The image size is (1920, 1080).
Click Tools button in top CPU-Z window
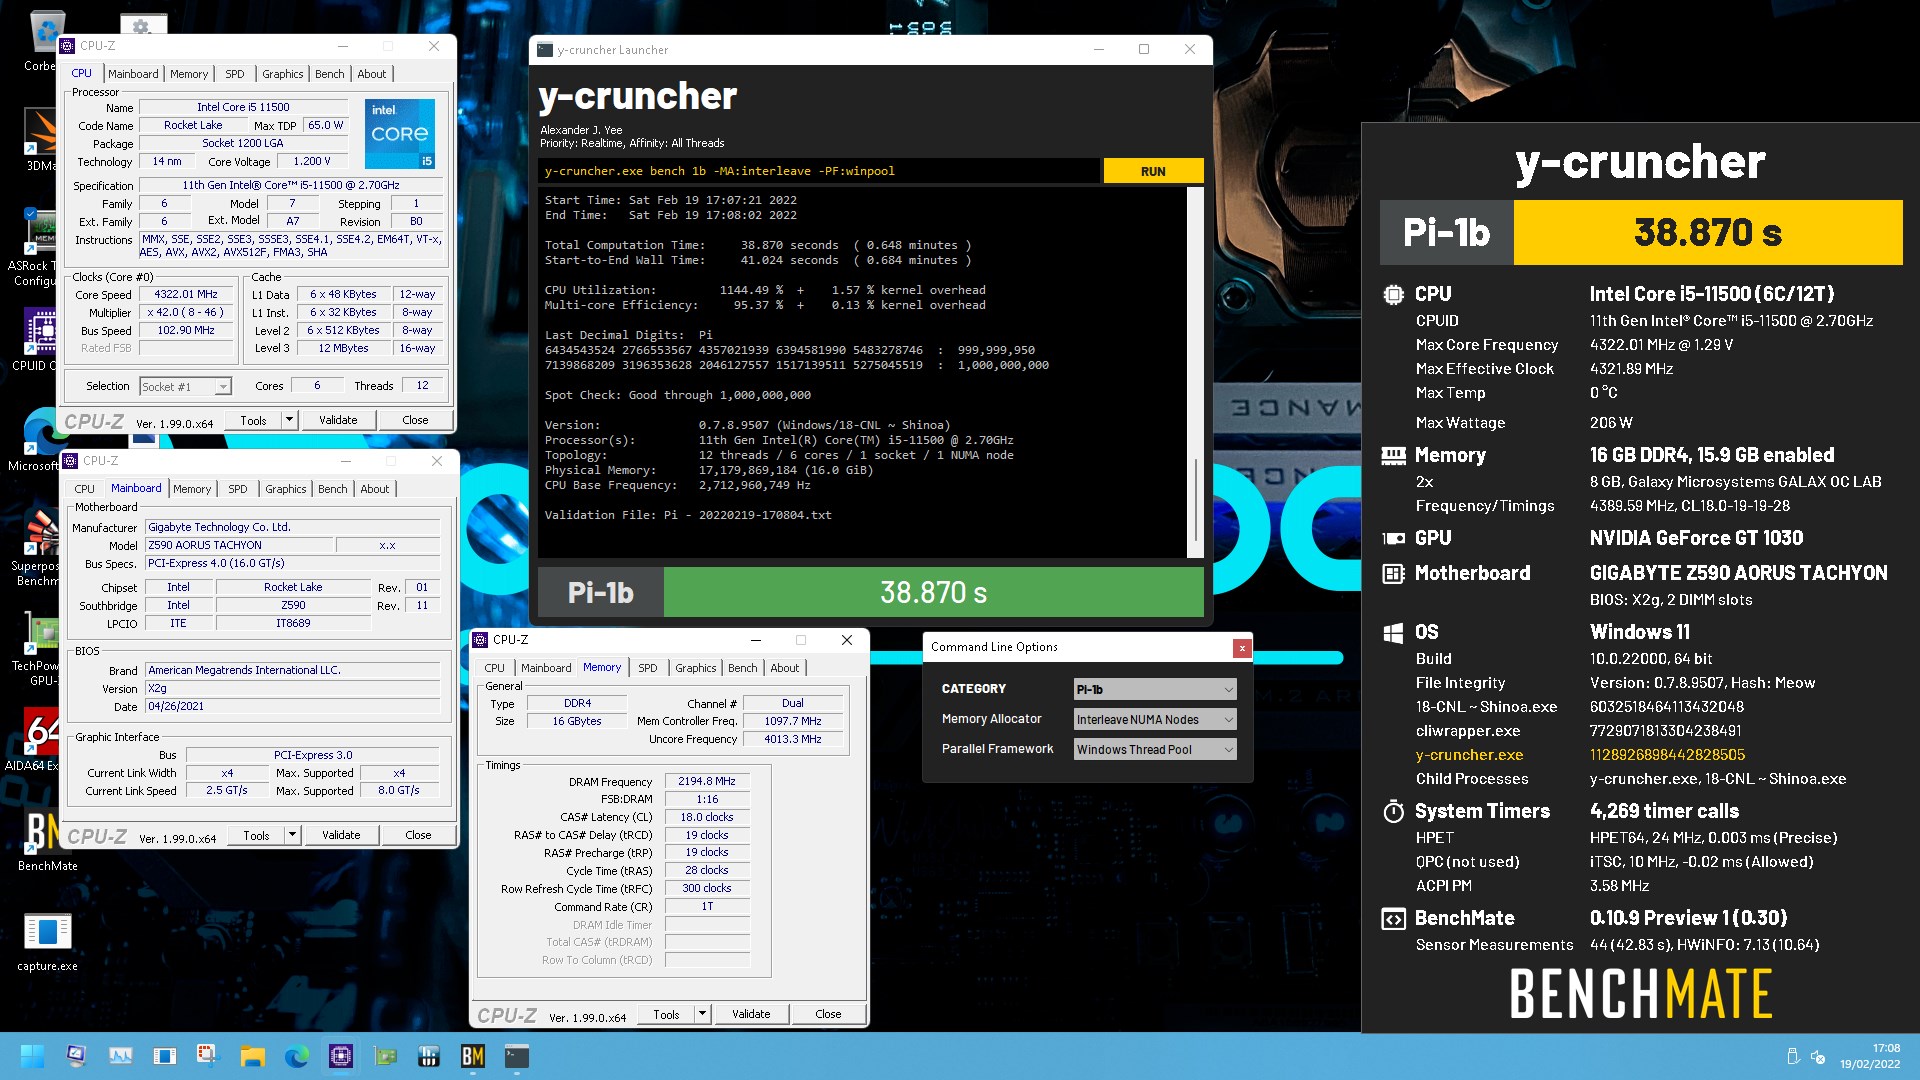tap(253, 420)
